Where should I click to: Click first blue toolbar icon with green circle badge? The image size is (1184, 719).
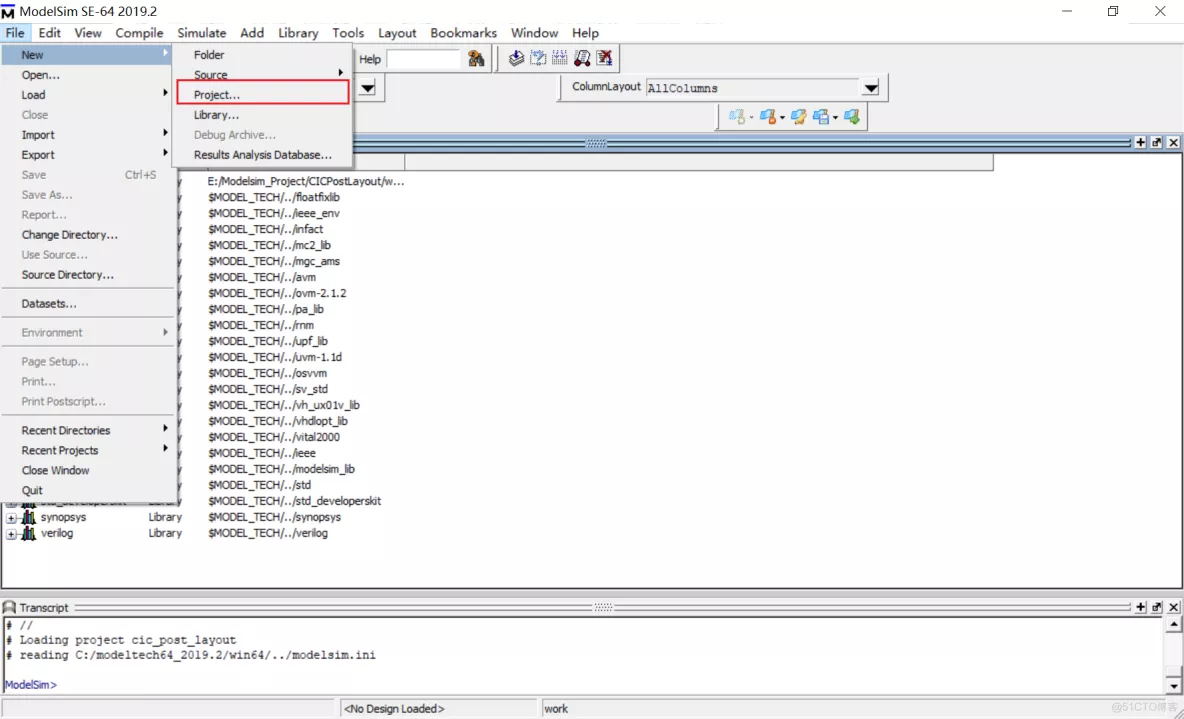pyautogui.click(x=737, y=116)
